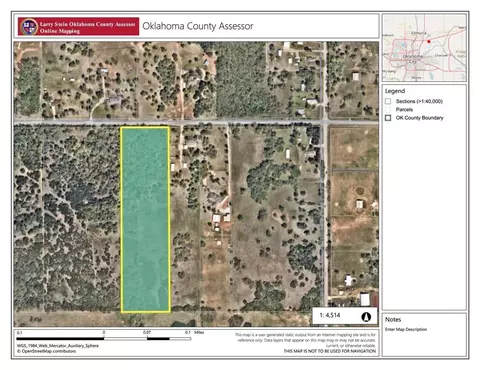Click the 'Enter Map Description' text
Viewport: 480px width, 370px height.
click(406, 329)
